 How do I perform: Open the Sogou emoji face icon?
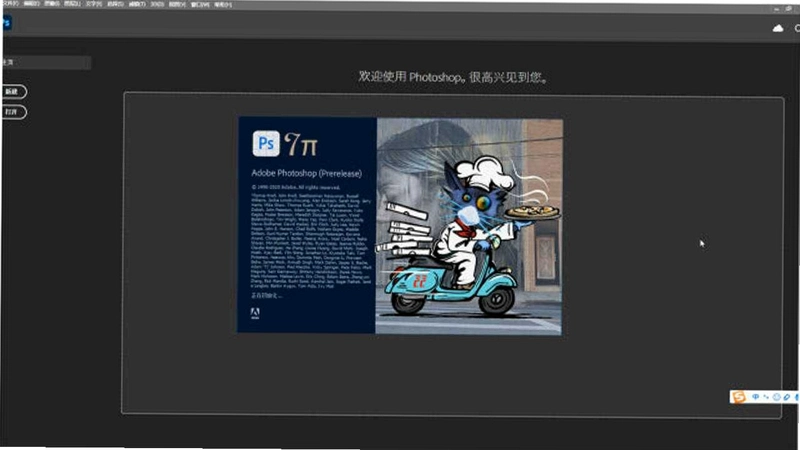[x=777, y=397]
